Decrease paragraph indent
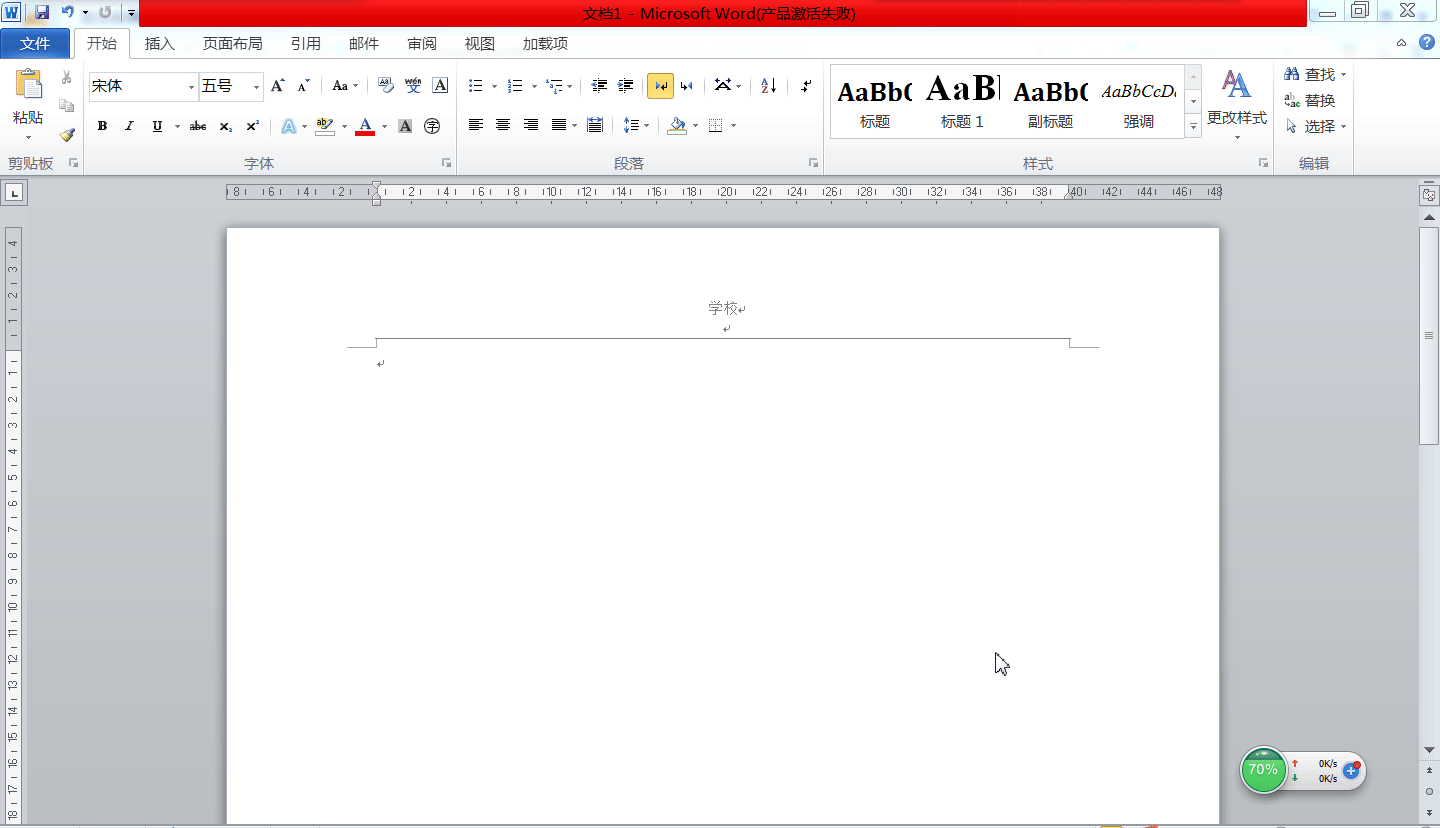This screenshot has height=828, width=1440. pos(599,86)
